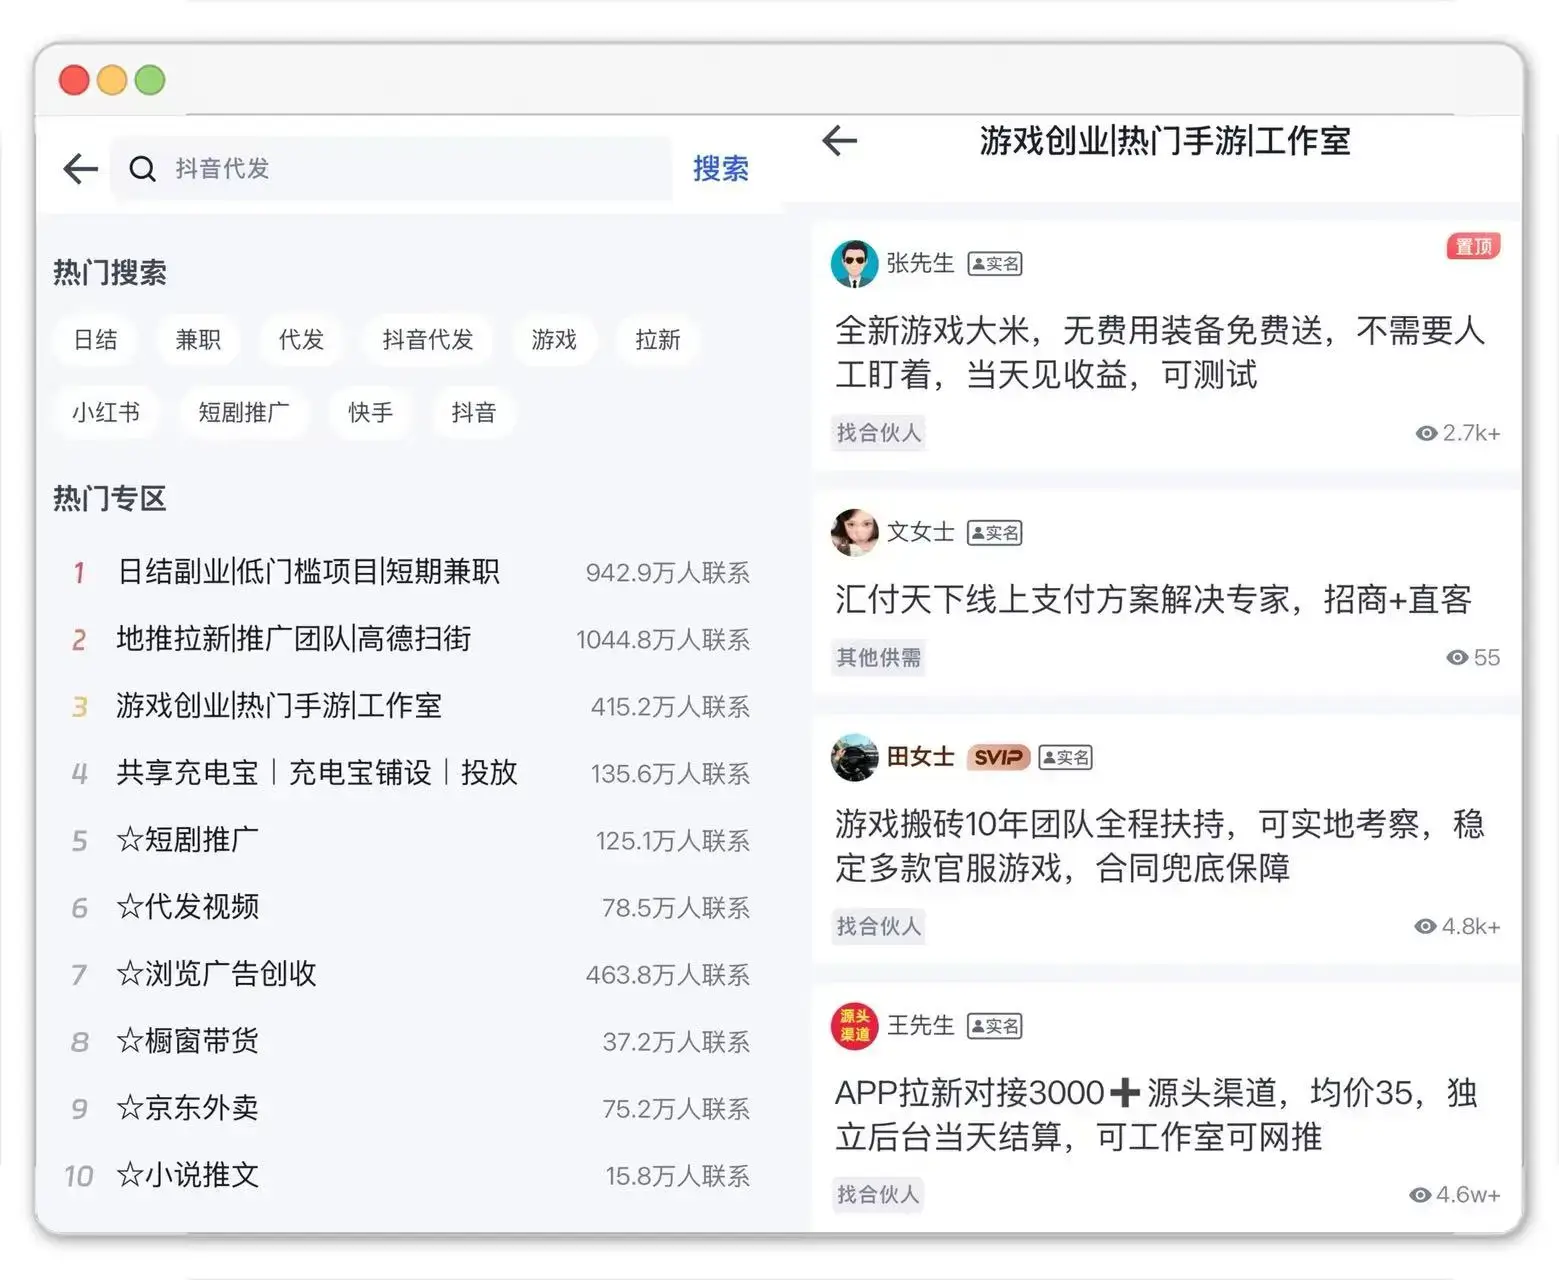Open the ☆京东外卖 zone
1559x1280 pixels.
pos(405,1108)
